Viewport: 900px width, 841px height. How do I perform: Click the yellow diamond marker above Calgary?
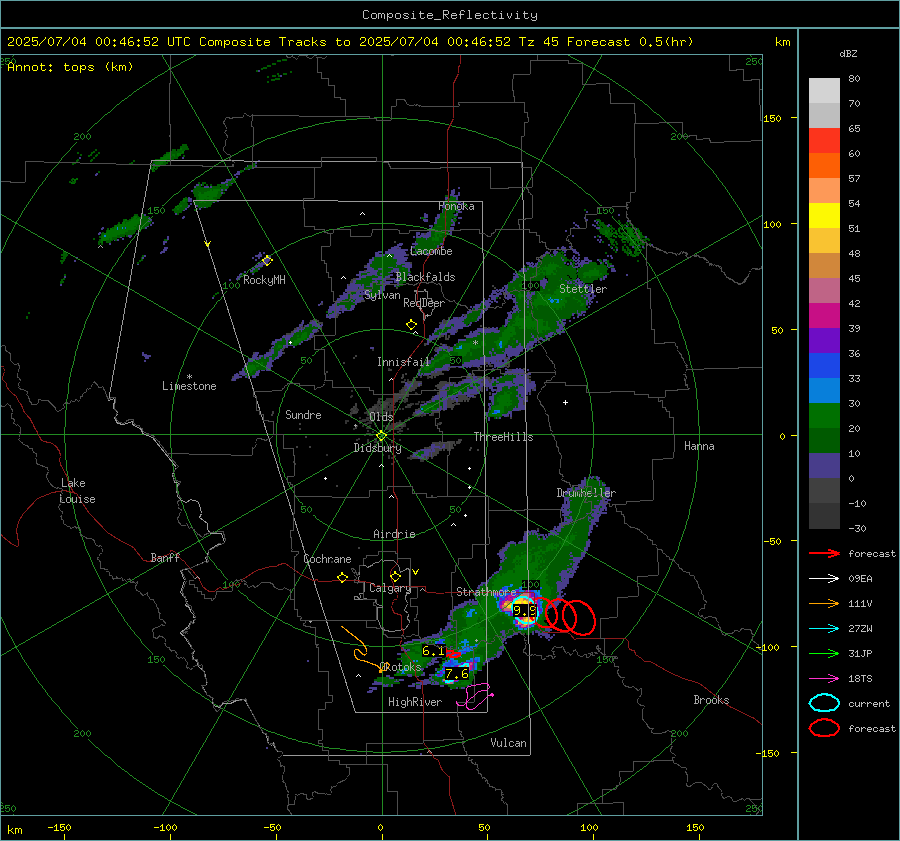point(395,576)
